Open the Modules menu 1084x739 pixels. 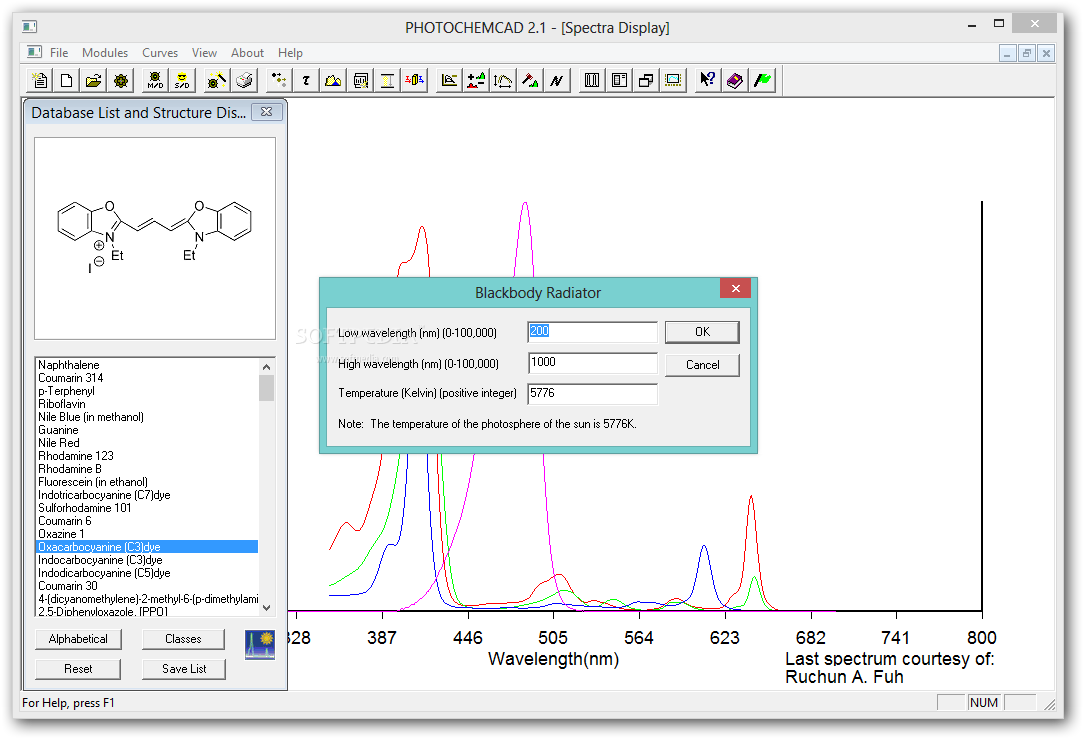[105, 53]
